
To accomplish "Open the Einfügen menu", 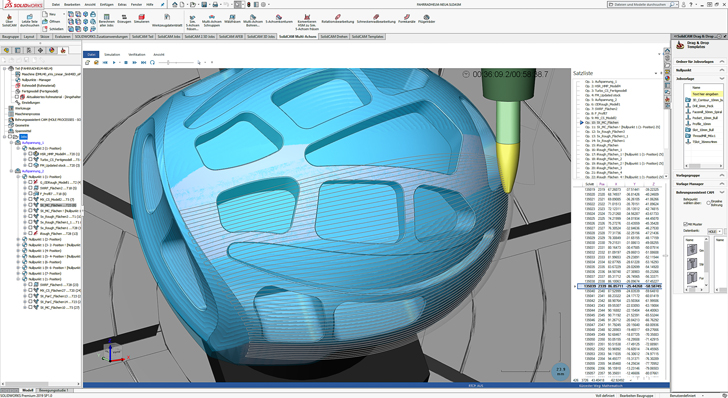I will [106, 4].
